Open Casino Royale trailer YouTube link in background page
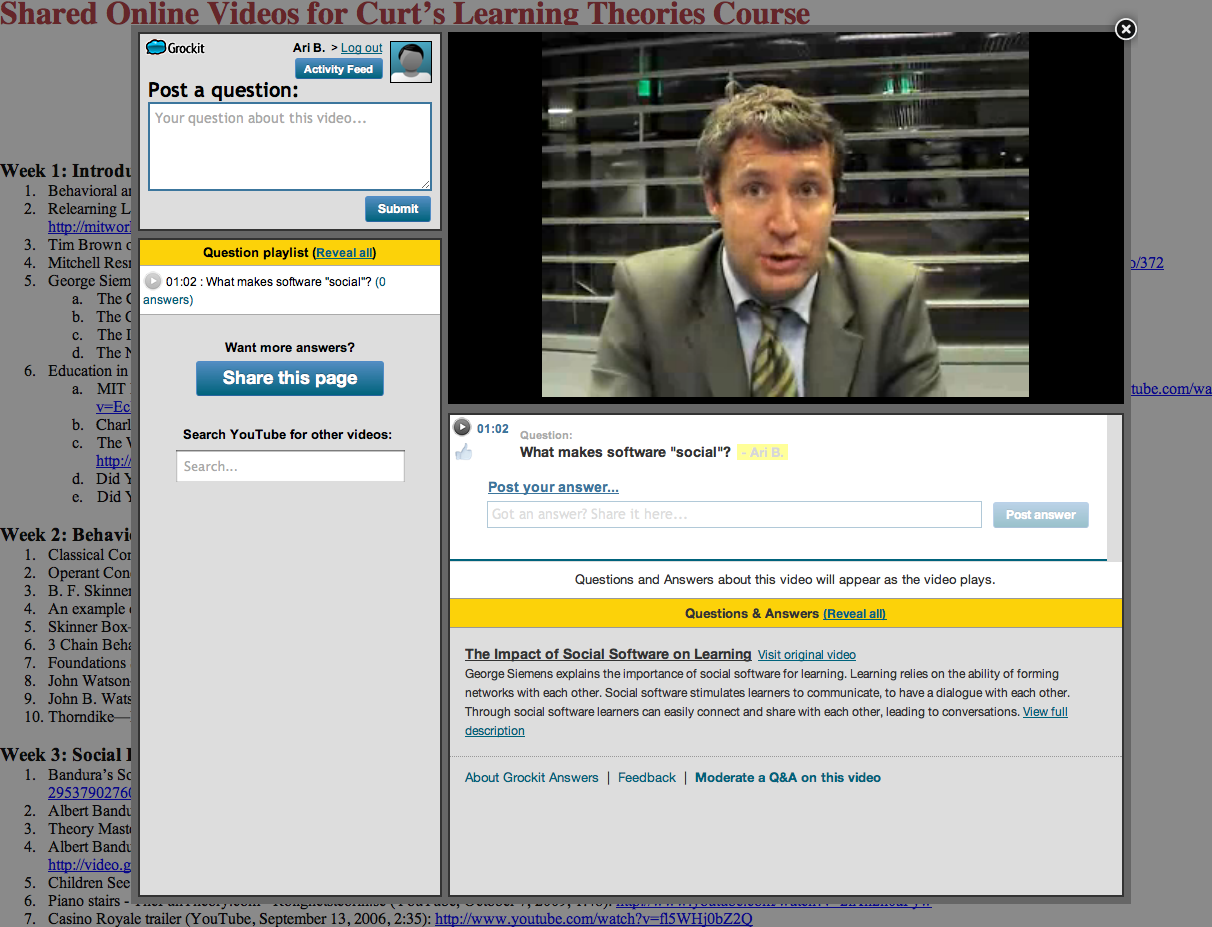The image size is (1212, 927). (594, 919)
